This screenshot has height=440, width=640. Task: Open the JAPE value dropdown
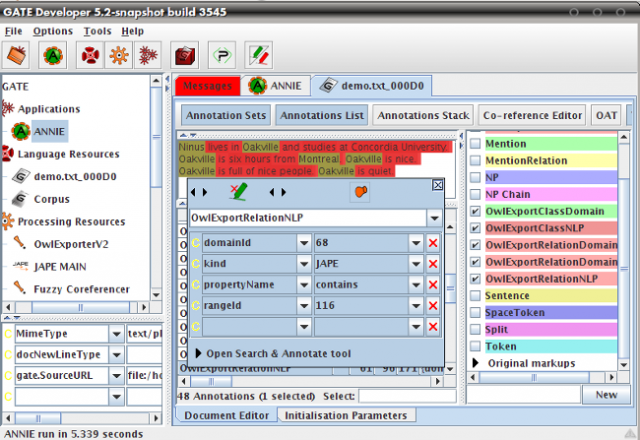(x=416, y=264)
